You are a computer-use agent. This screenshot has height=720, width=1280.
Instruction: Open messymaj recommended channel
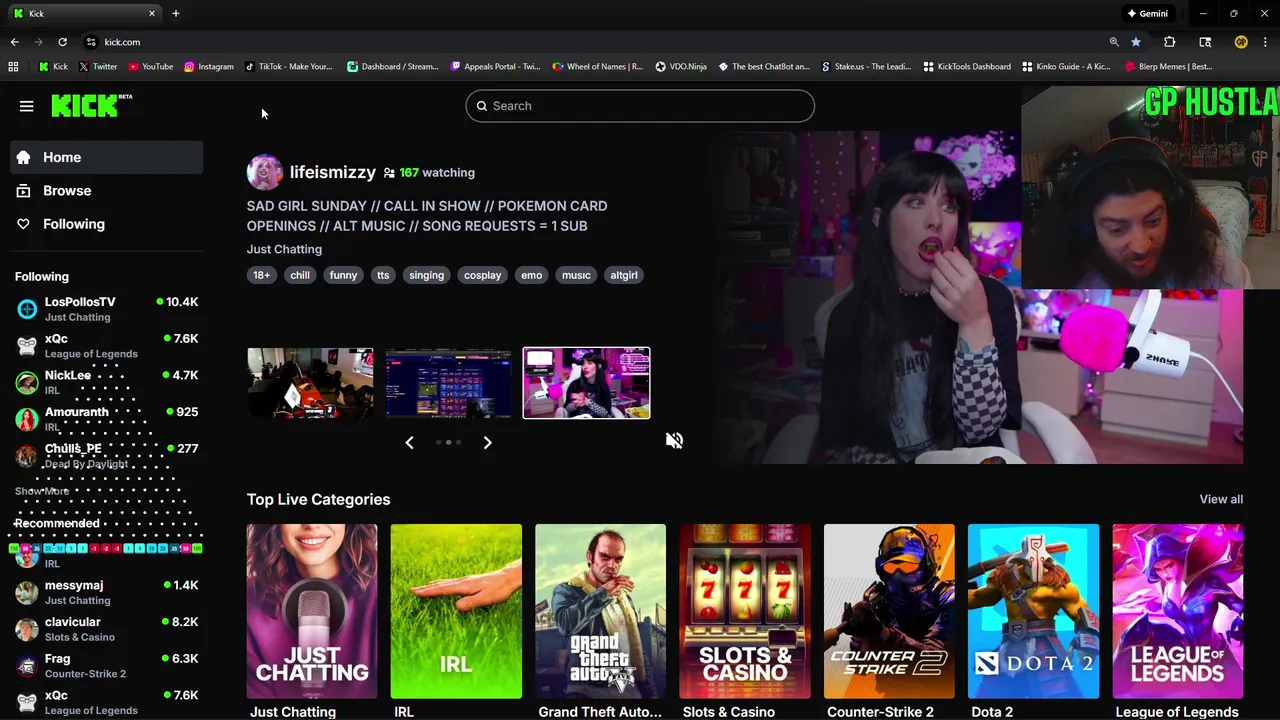pos(107,592)
